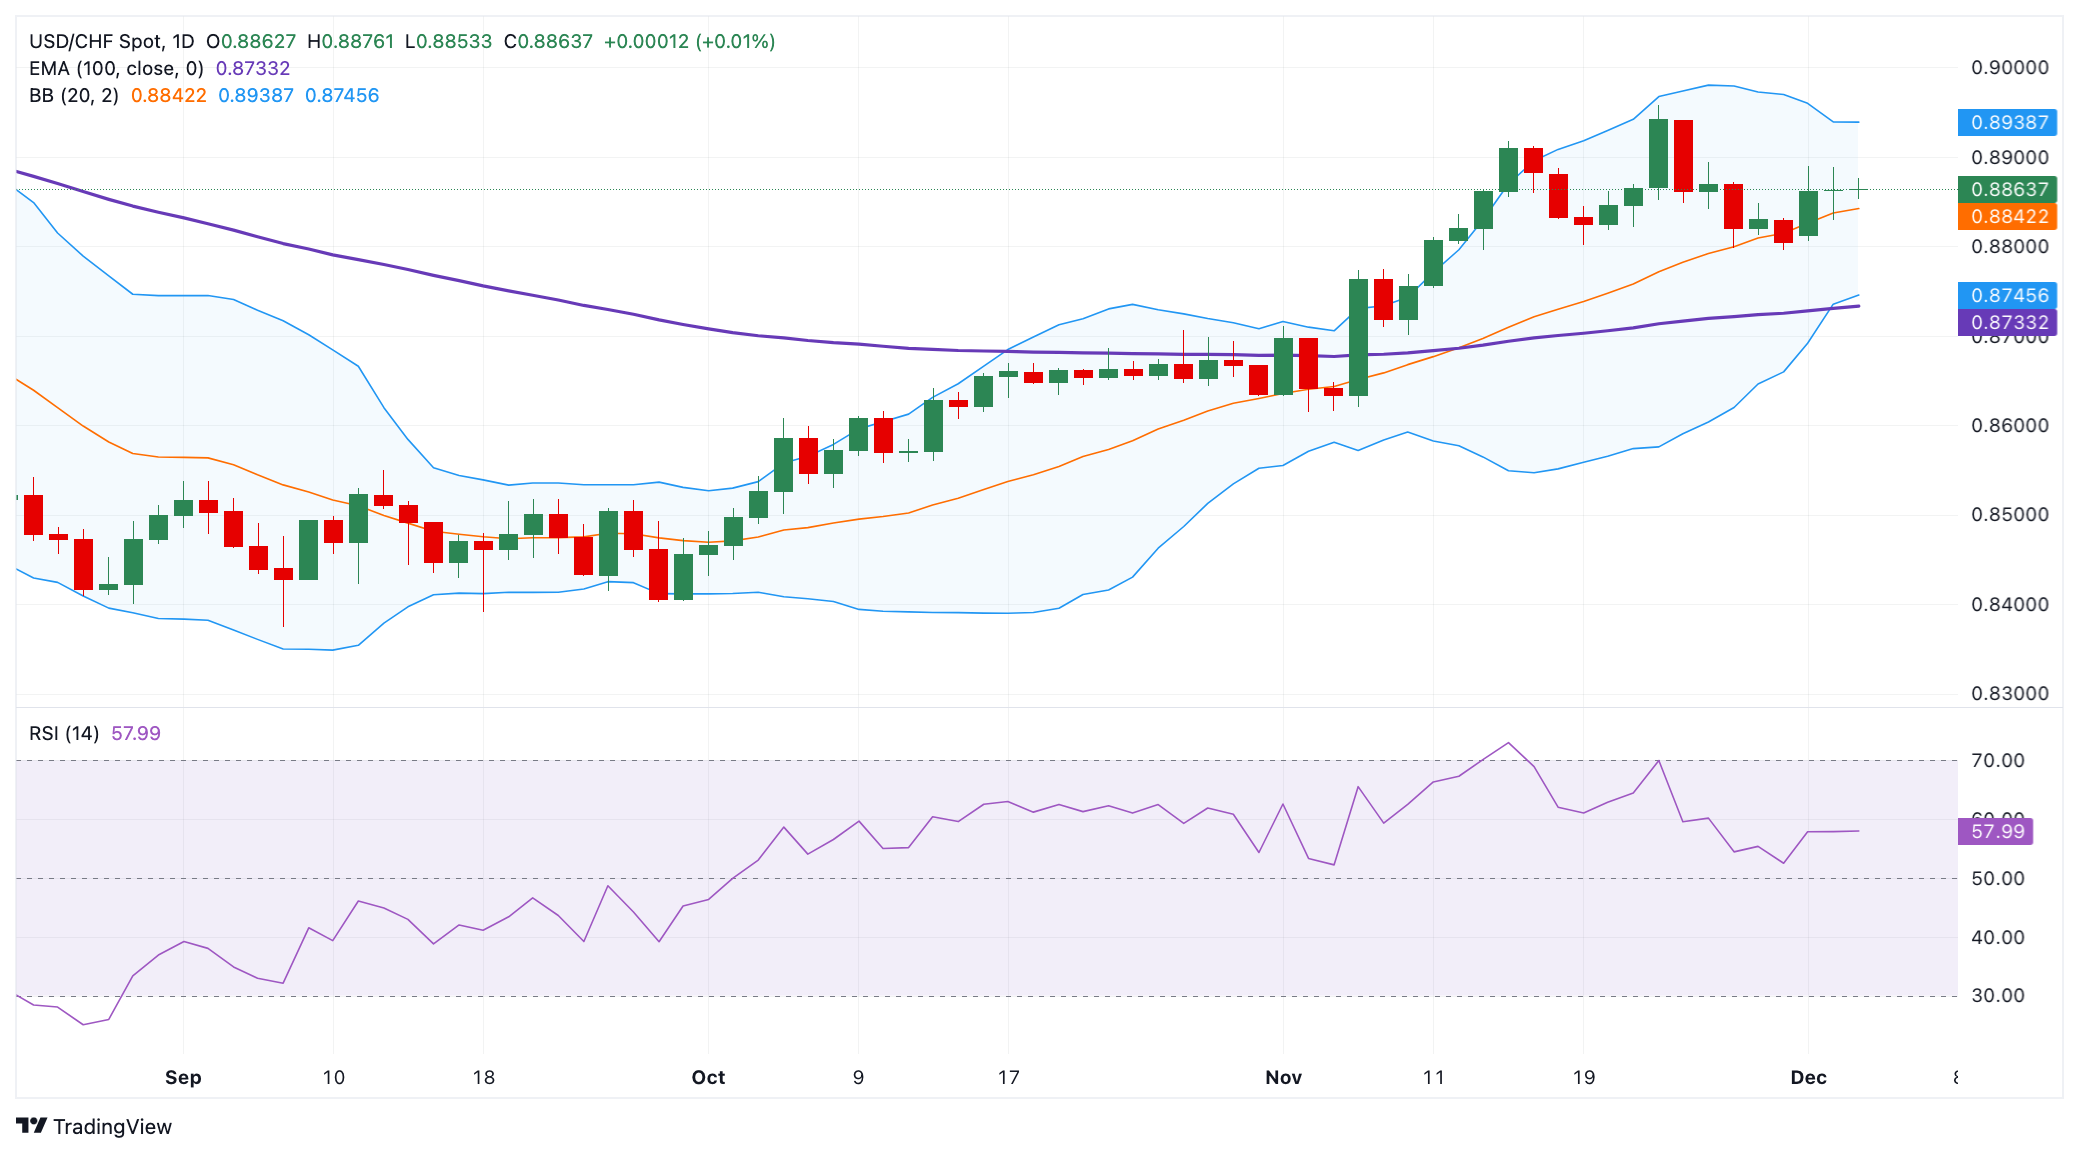The height and width of the screenshot is (1154, 2079).
Task: Click the orange 0.88422 middle band tag
Action: coord(2008,216)
